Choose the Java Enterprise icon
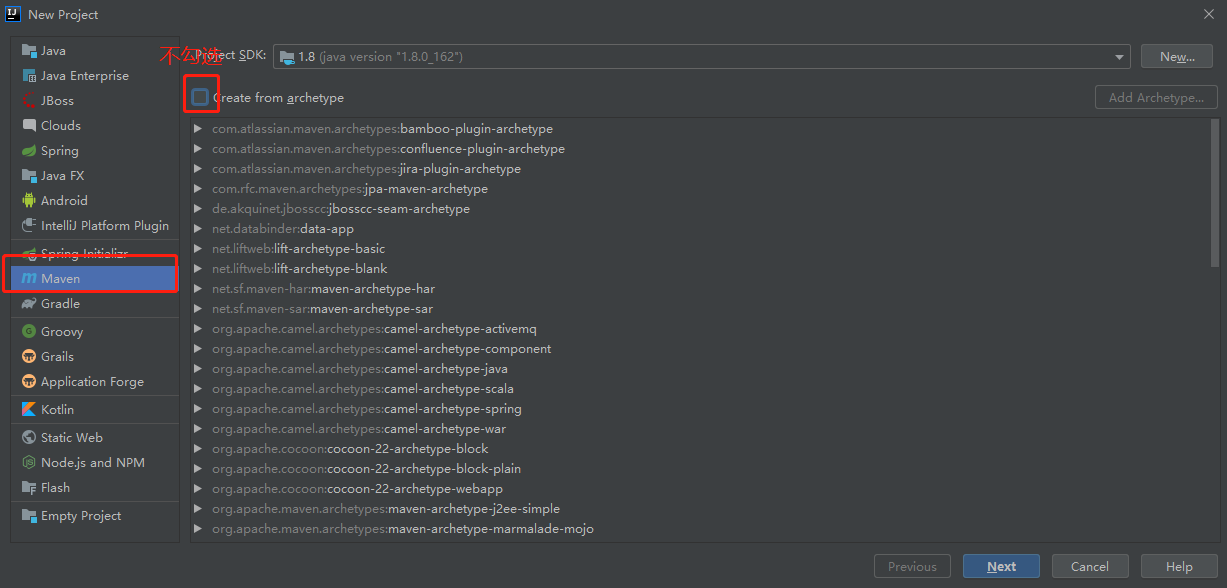Screen dimensions: 1227x588 (29, 76)
